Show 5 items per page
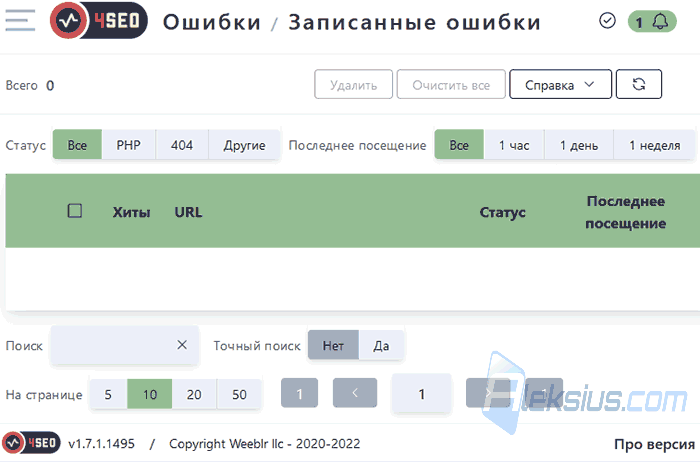 coord(108,394)
